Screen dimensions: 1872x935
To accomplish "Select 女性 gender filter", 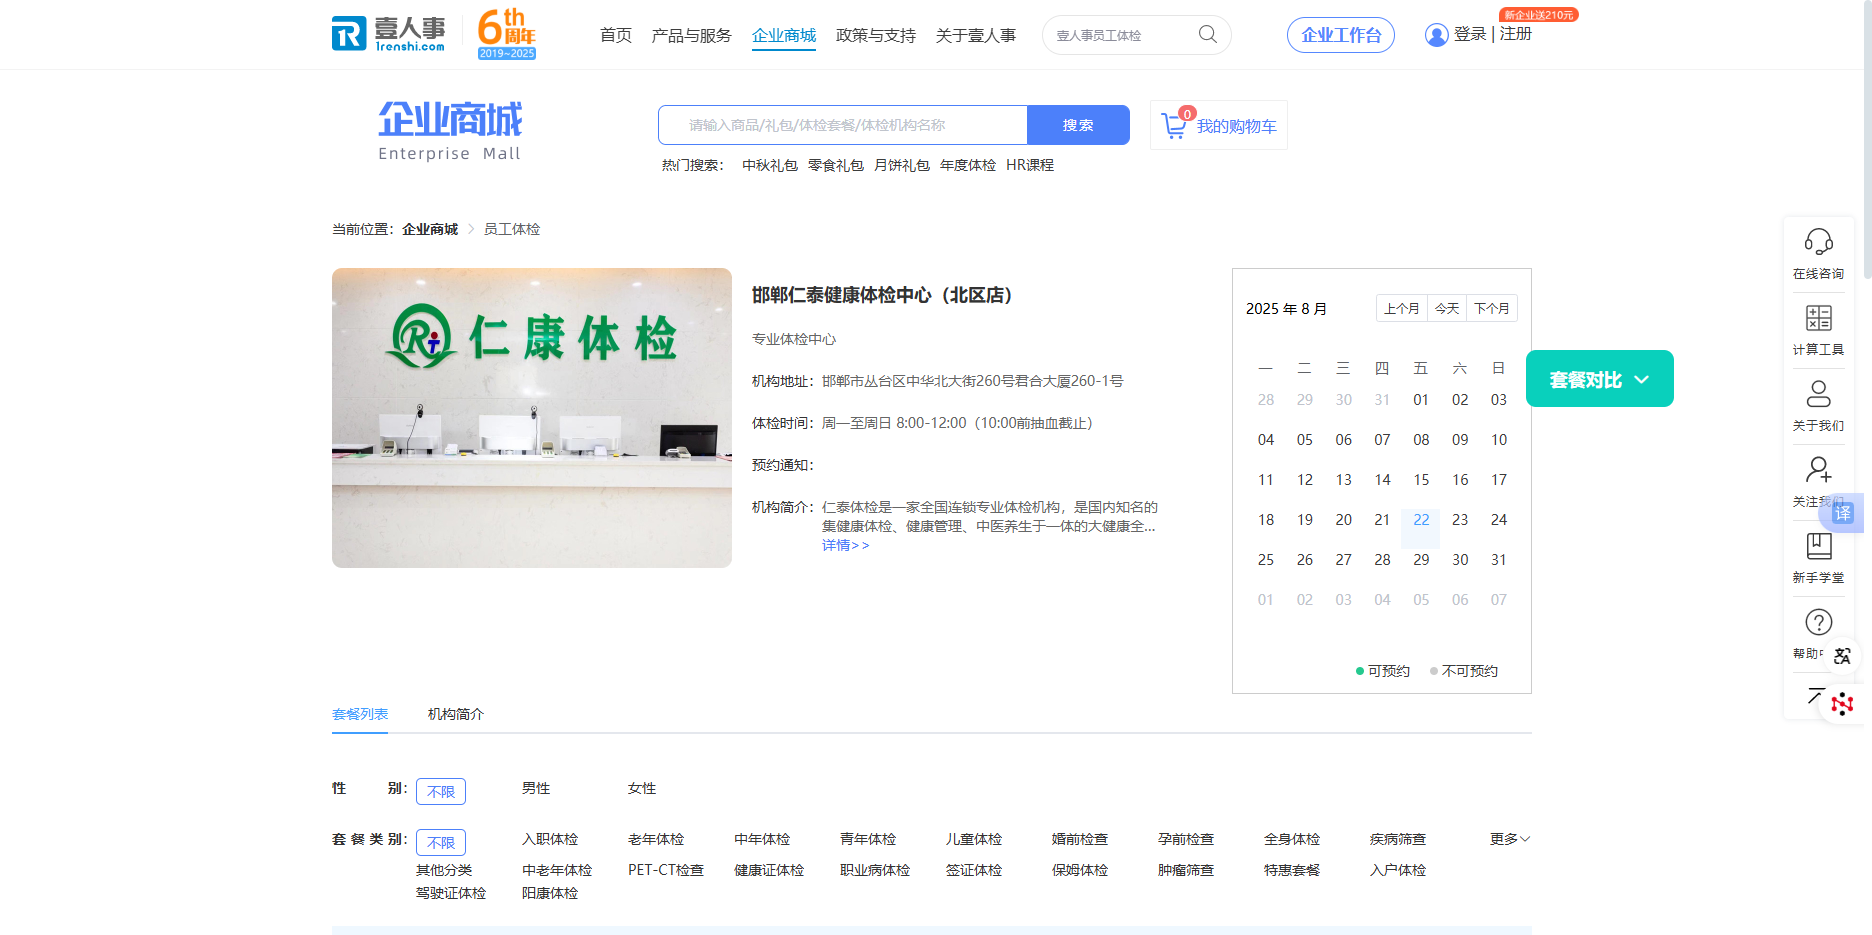I will 642,788.
